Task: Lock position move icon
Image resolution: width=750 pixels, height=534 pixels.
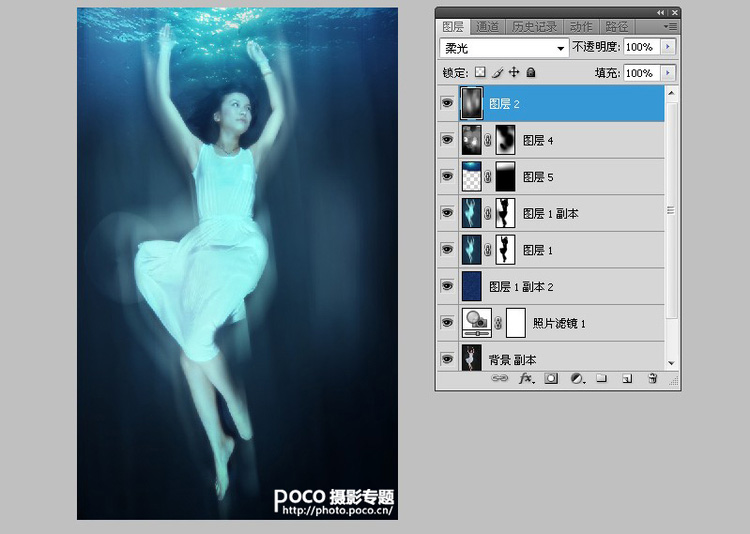Action: tap(514, 72)
